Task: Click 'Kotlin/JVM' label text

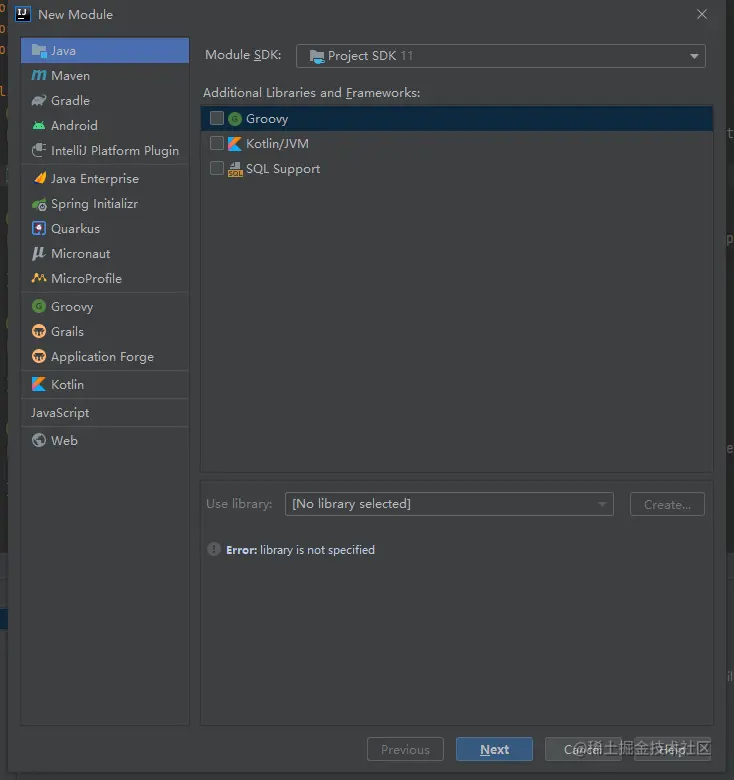Action: tap(277, 144)
